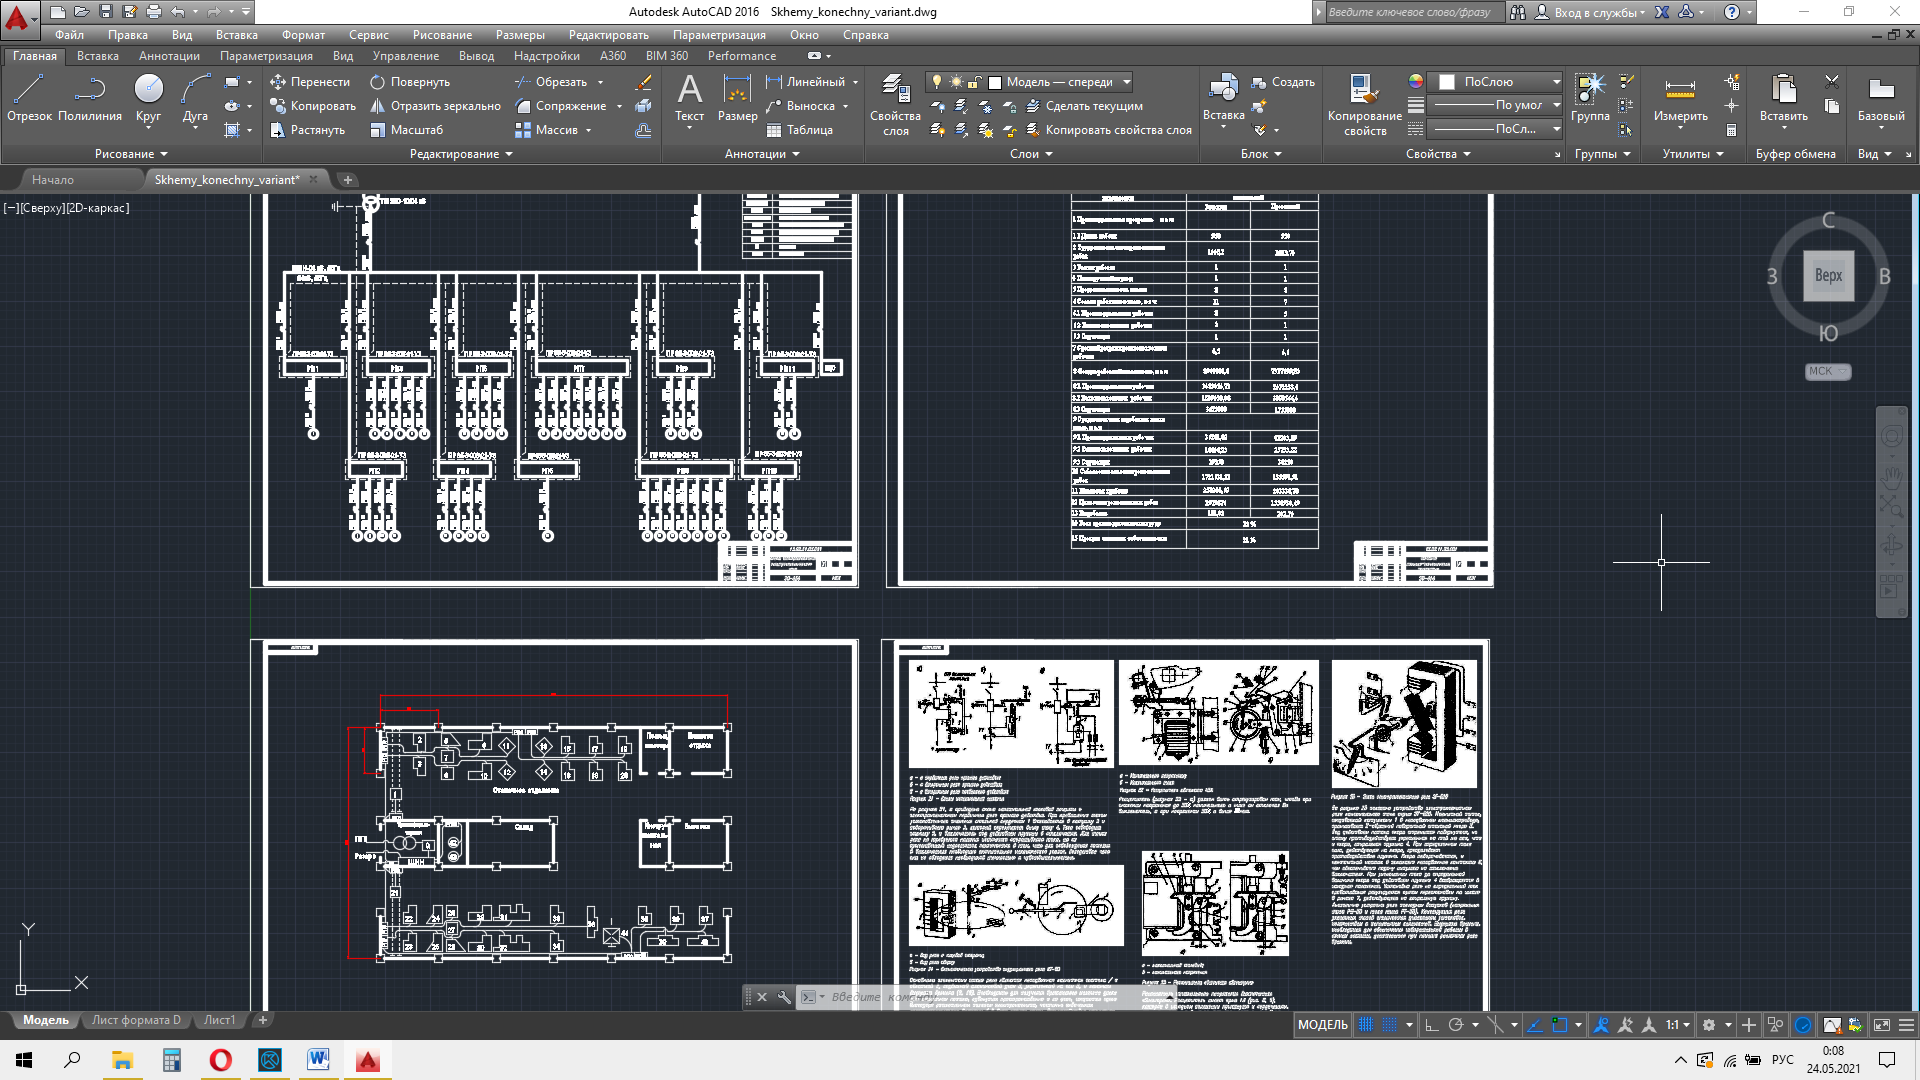Open the Рисование menu in menu bar
This screenshot has width=1920, height=1080.
(442, 35)
